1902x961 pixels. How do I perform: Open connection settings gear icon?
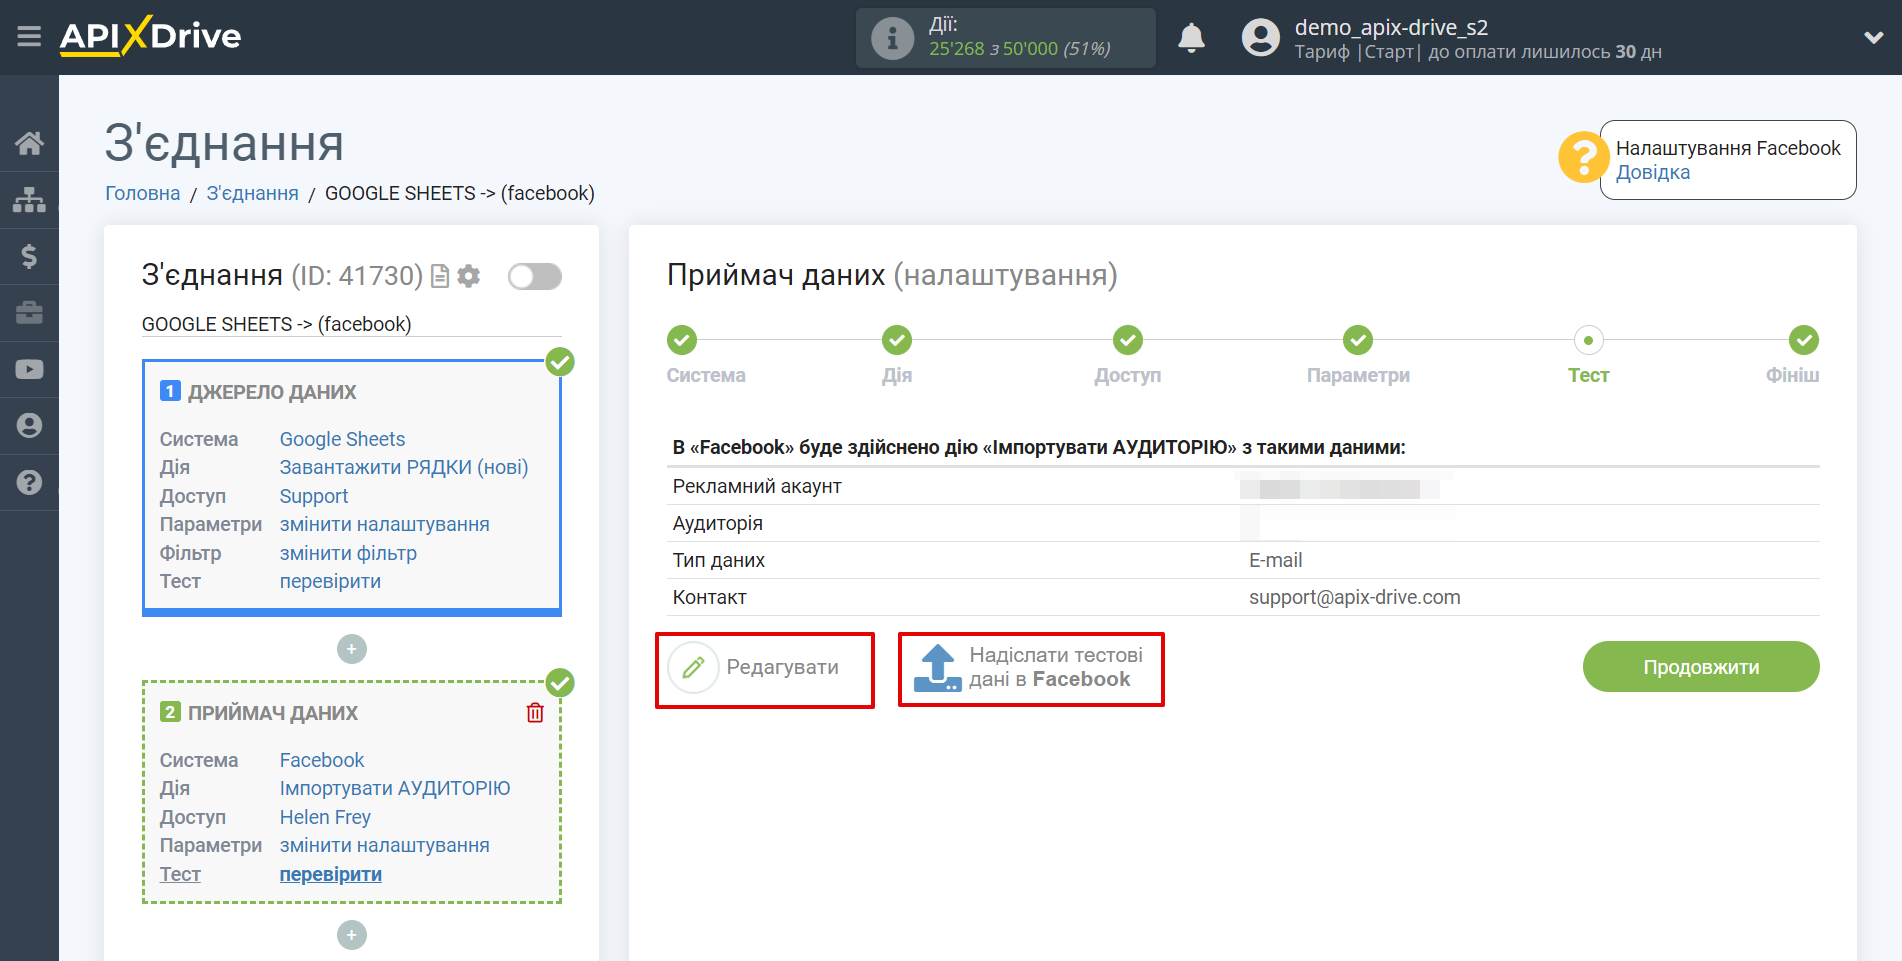pyautogui.click(x=468, y=276)
